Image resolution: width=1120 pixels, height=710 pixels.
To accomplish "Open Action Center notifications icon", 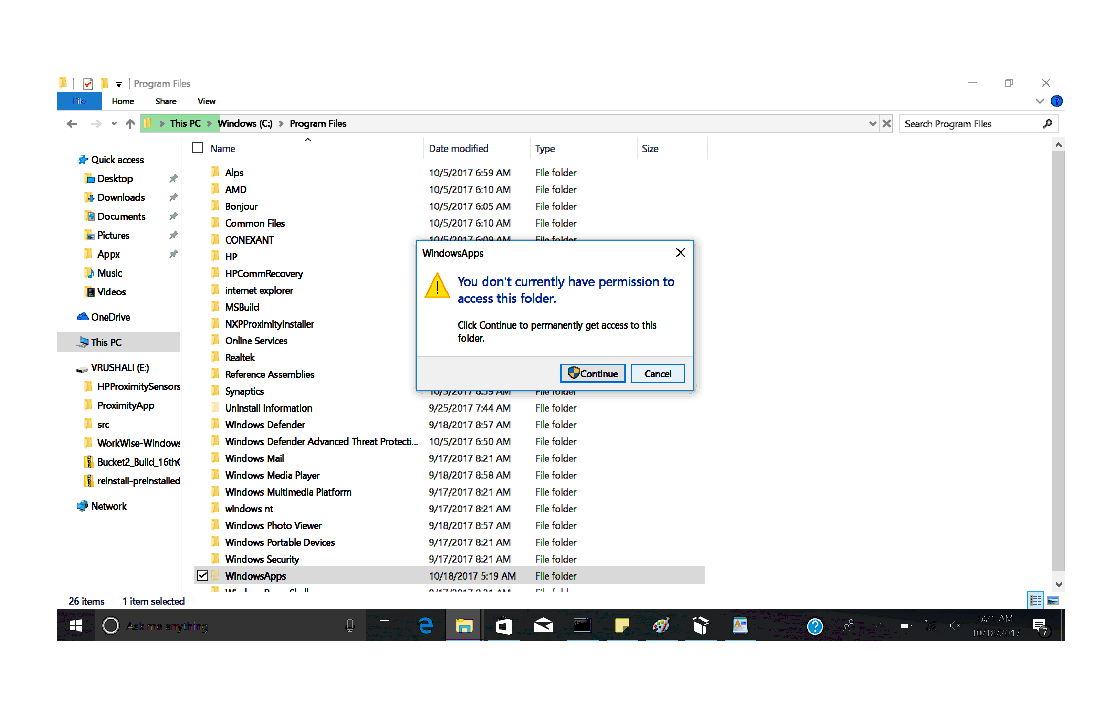I will (x=1040, y=626).
